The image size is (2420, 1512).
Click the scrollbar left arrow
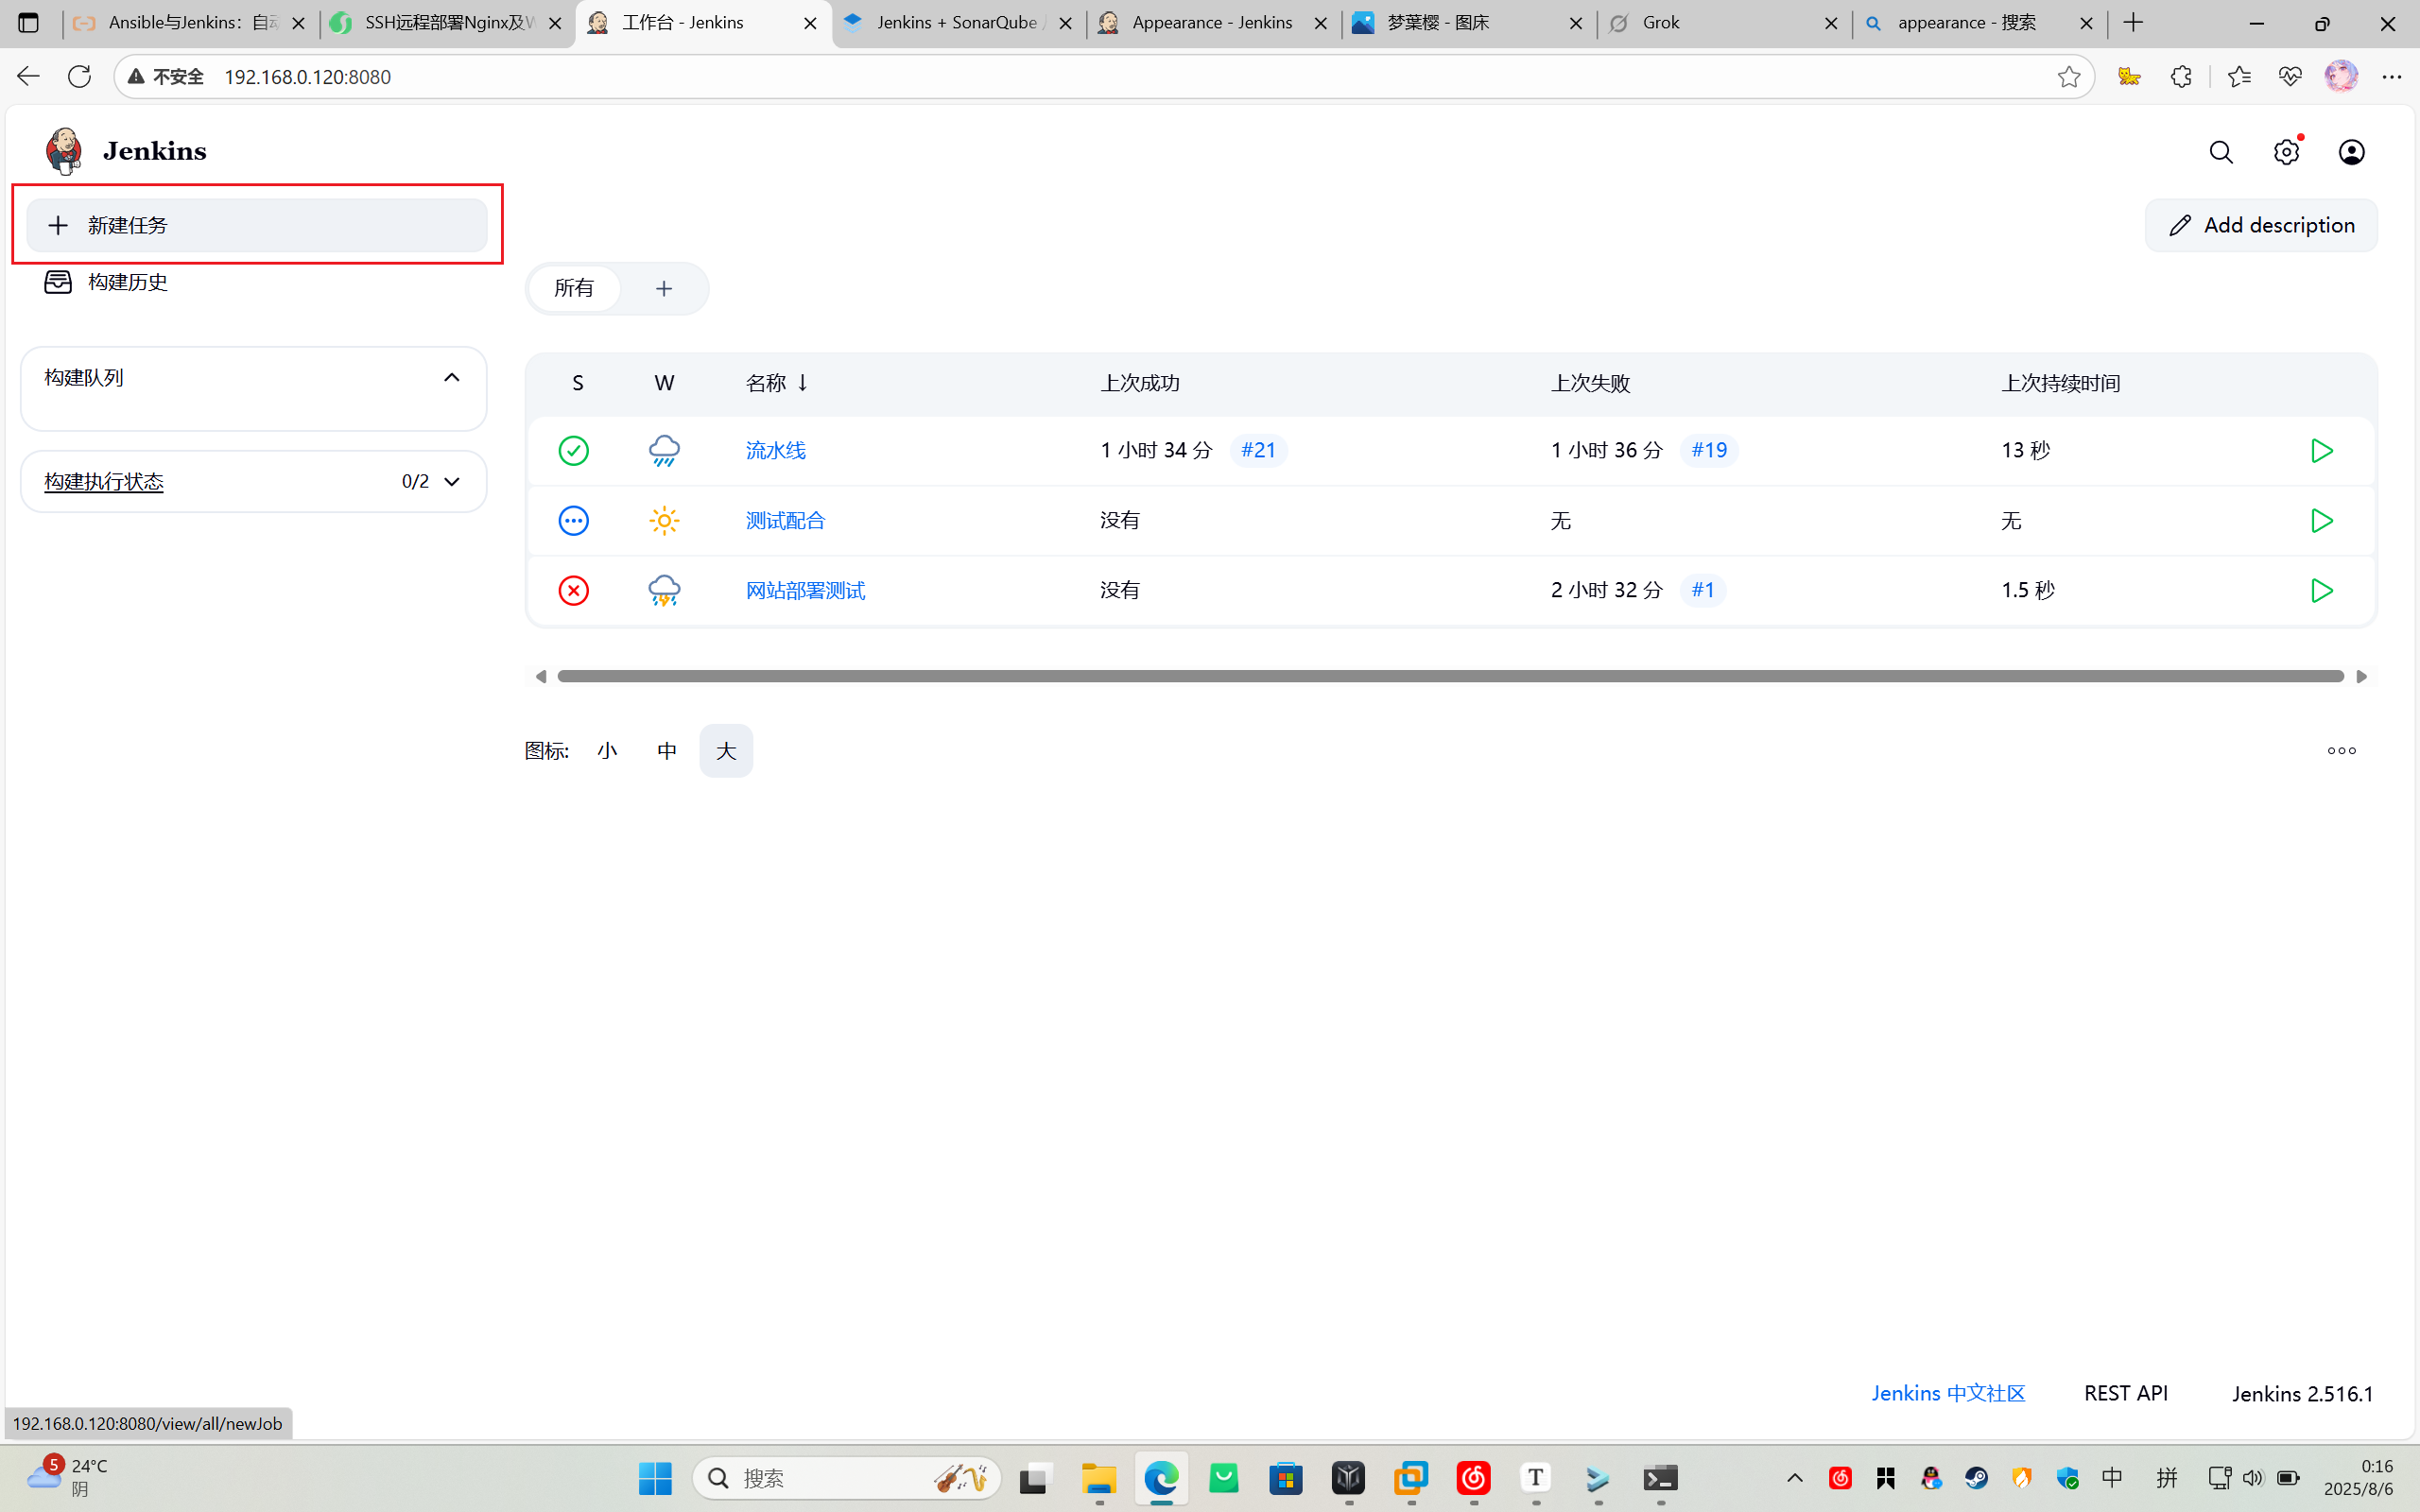coord(541,677)
